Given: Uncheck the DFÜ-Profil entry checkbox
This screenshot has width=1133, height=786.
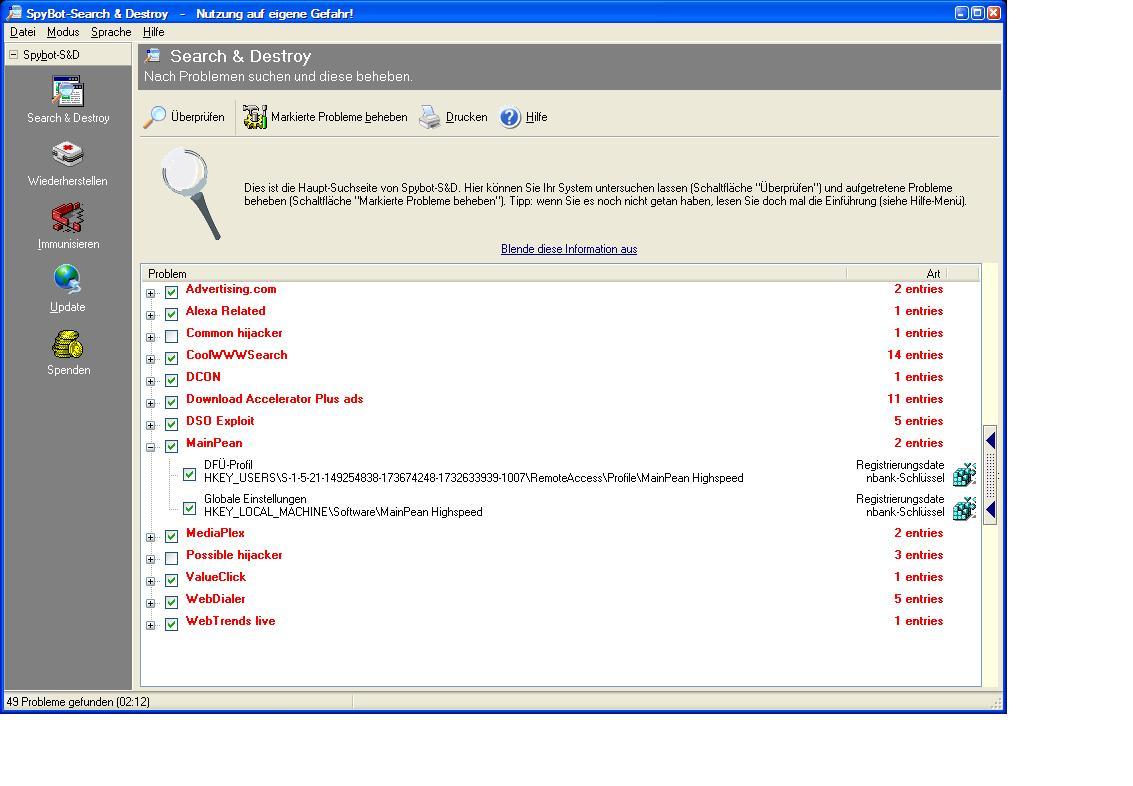Looking at the screenshot, I should [x=189, y=475].
